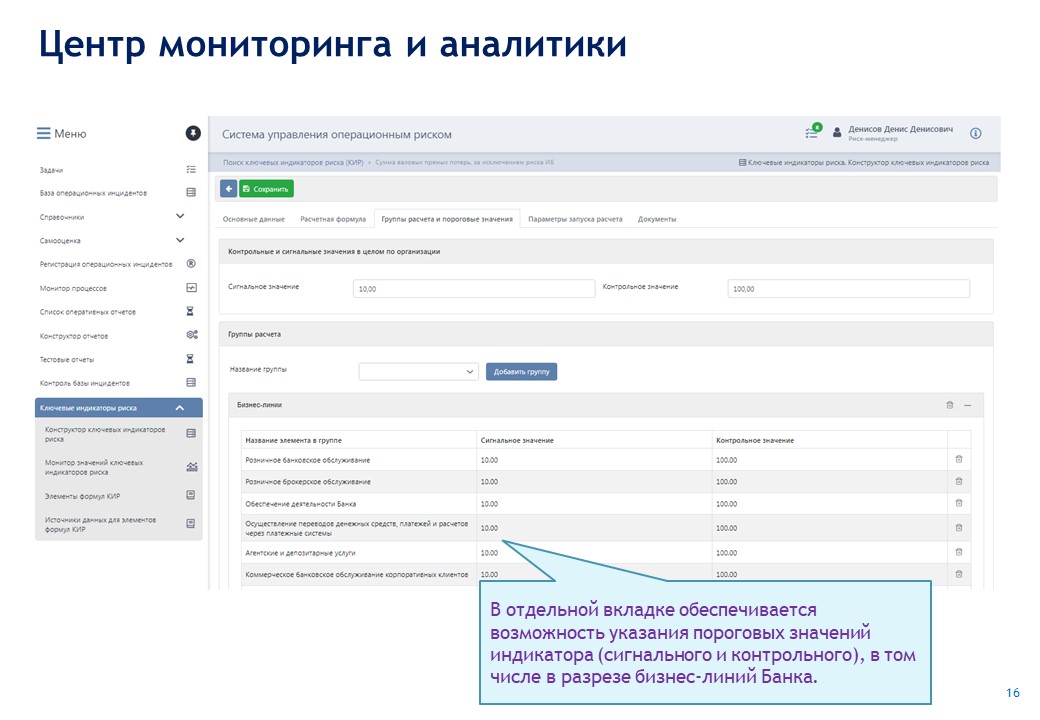Delete the Обеспечение деятельности Банка row
Viewport: 1040px width, 720px height.
point(958,503)
